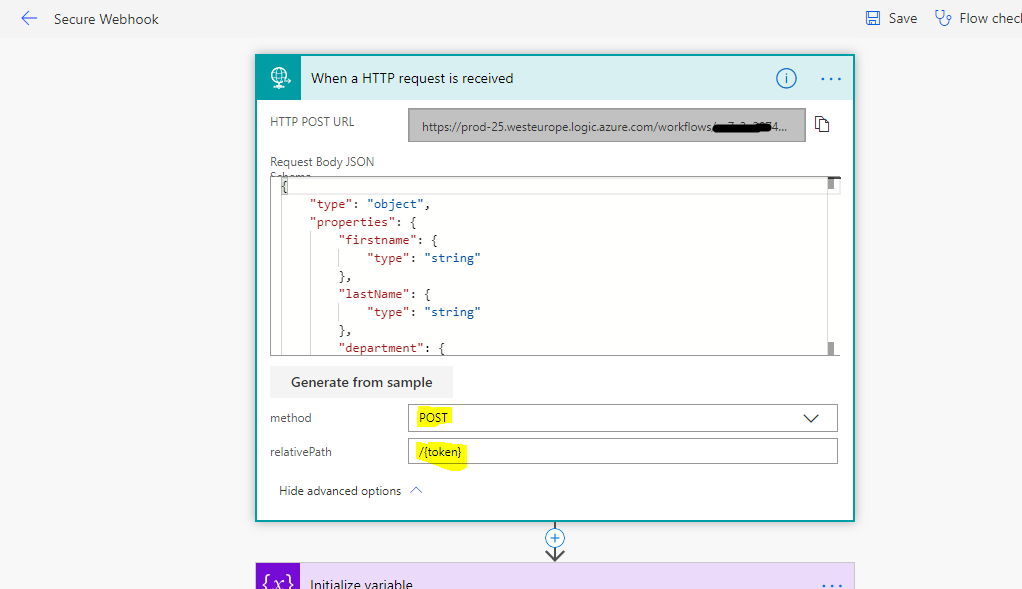Copy the HTTP POST URL using the copy icon
The width and height of the screenshot is (1022, 589).
822,124
